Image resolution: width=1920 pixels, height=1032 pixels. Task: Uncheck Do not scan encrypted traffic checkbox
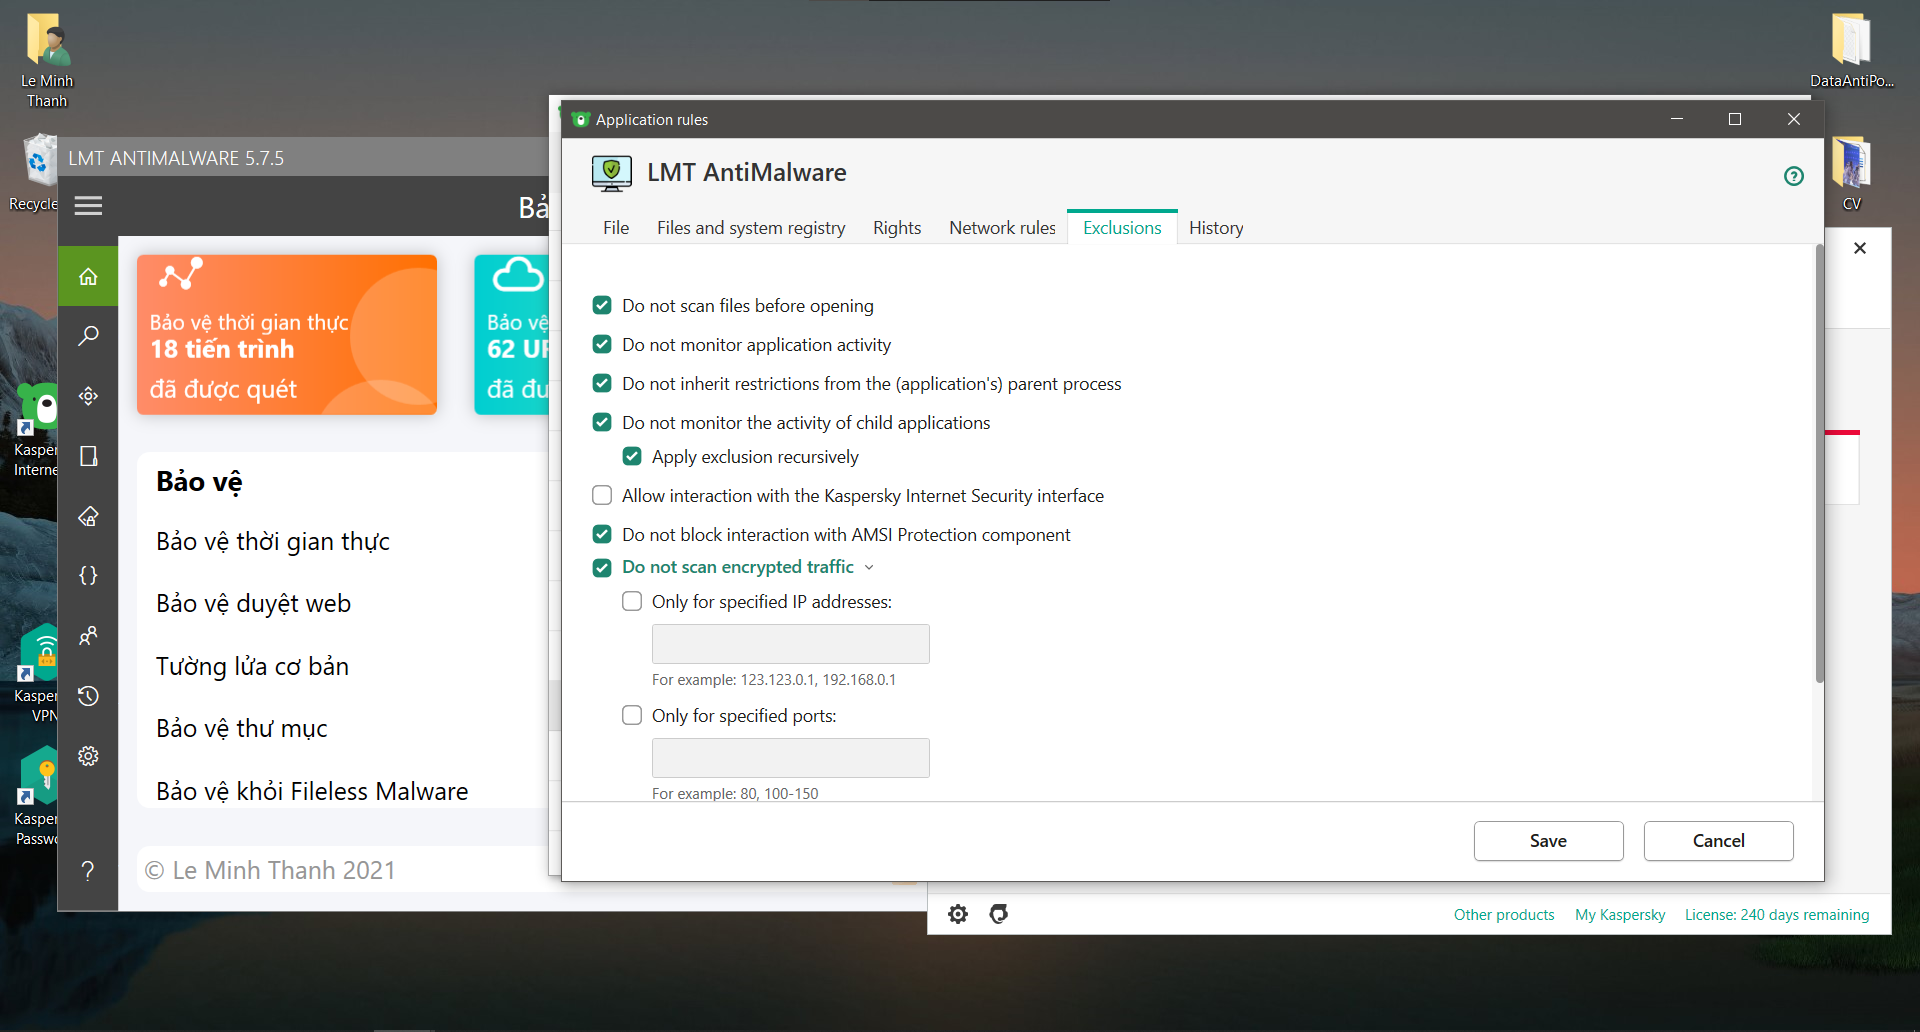(x=602, y=567)
